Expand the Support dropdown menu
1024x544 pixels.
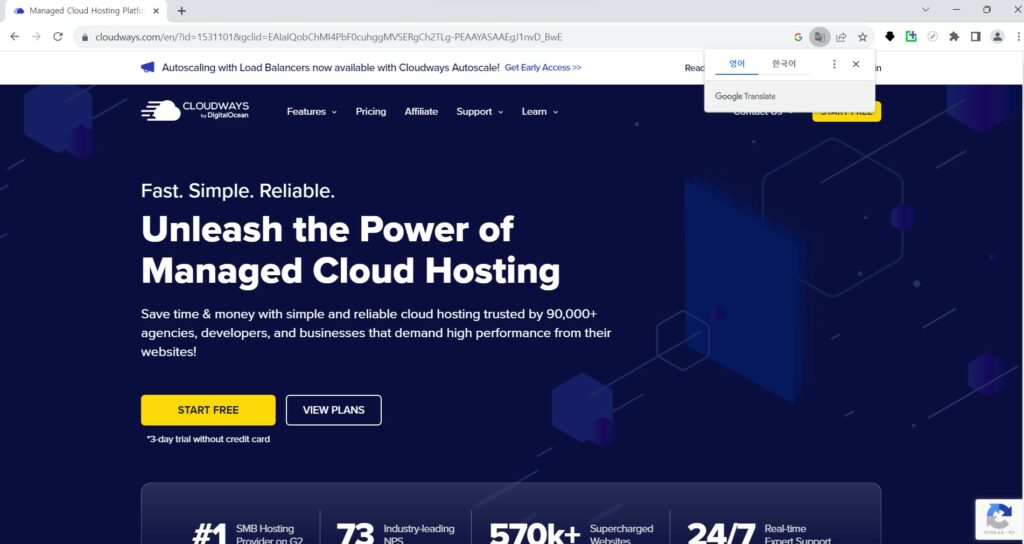480,112
